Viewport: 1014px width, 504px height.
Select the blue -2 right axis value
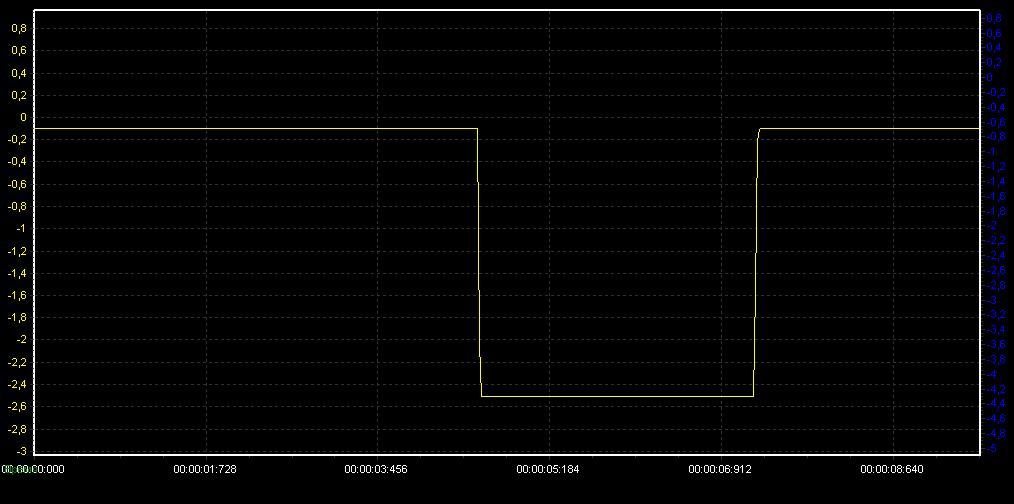991,226
